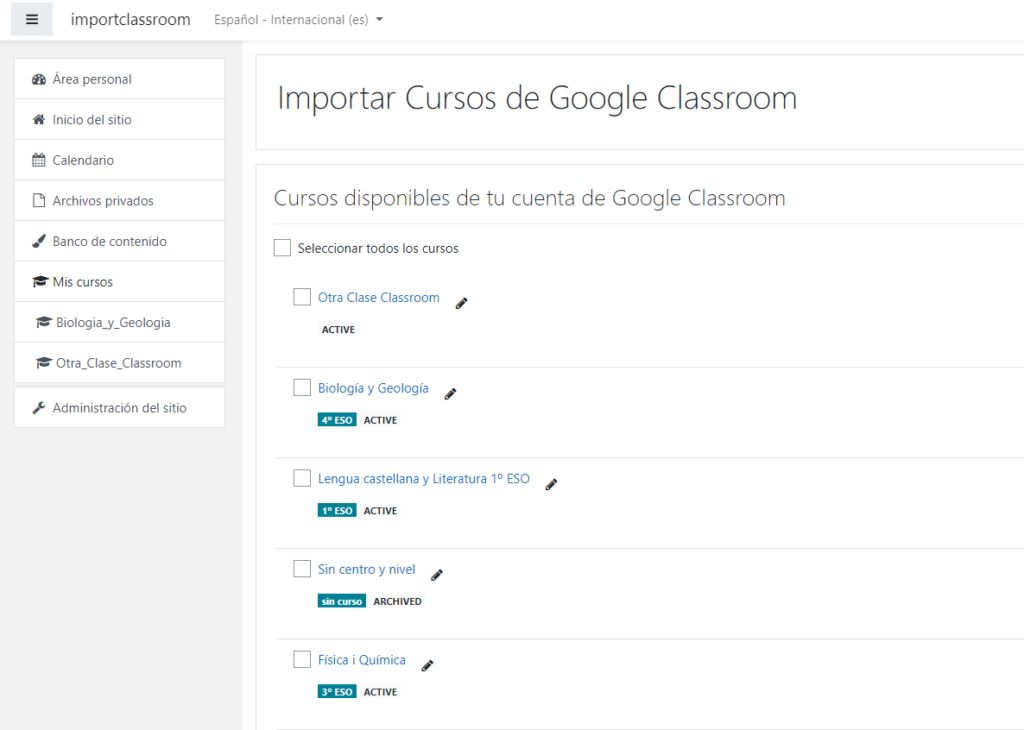This screenshot has width=1024, height=730.
Task: Edit the "Física i Química" course name
Action: (427, 664)
